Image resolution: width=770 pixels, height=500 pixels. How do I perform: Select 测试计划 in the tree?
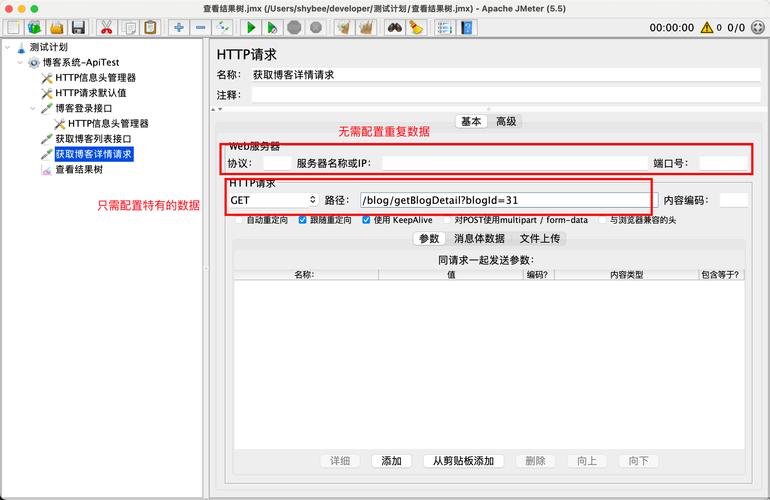(49, 47)
